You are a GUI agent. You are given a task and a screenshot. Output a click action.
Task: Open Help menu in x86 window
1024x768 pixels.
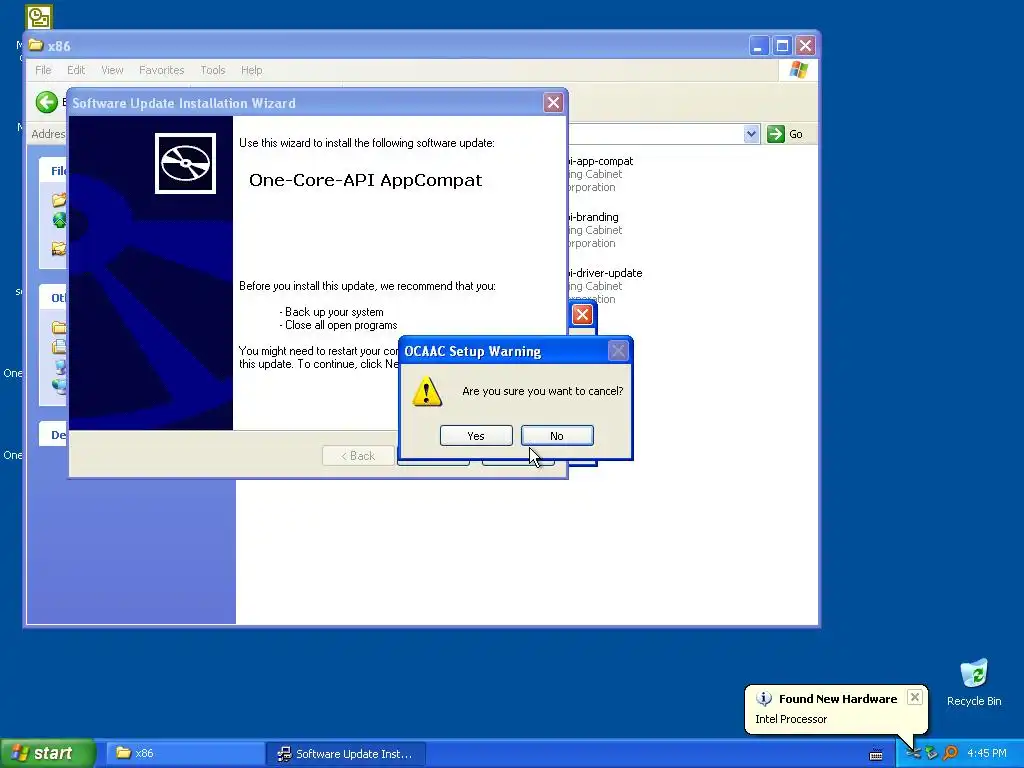pos(251,70)
